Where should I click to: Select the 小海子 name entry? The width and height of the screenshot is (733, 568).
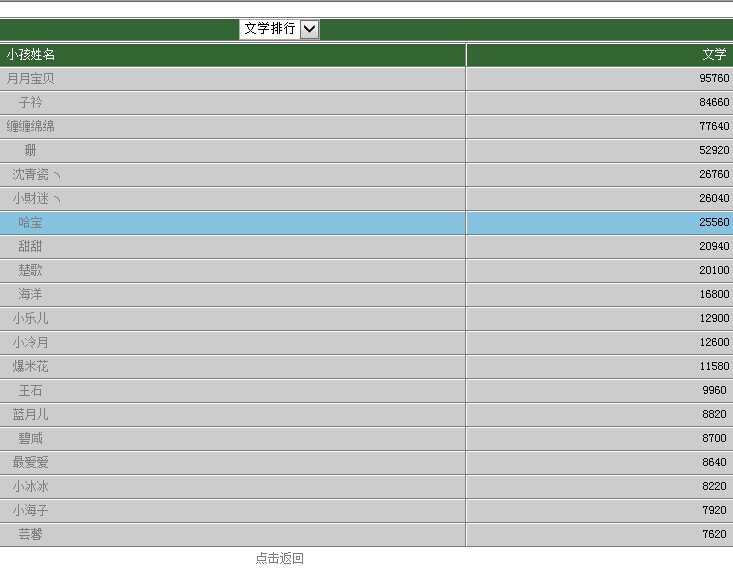(30, 510)
